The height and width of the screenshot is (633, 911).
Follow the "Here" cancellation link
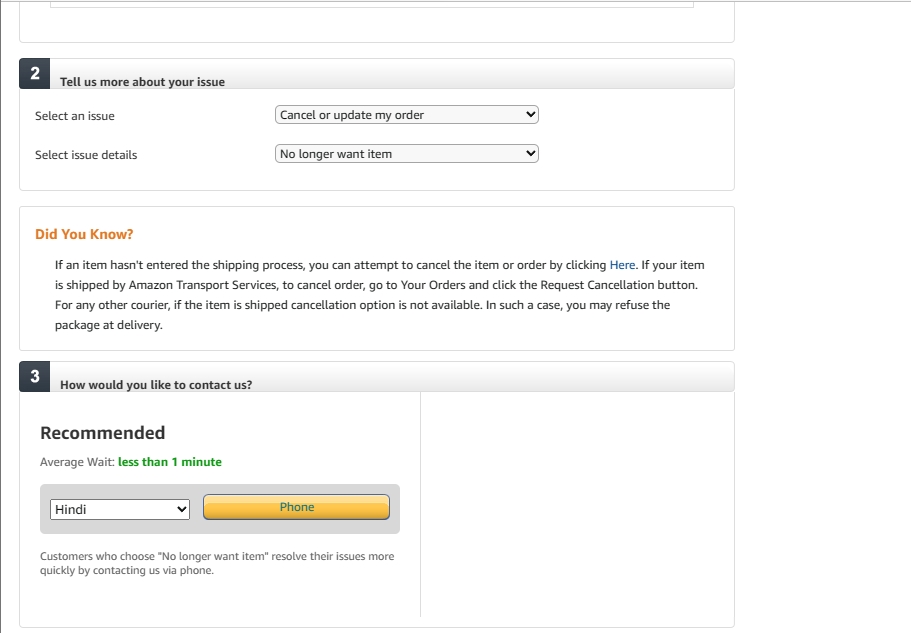click(x=622, y=265)
